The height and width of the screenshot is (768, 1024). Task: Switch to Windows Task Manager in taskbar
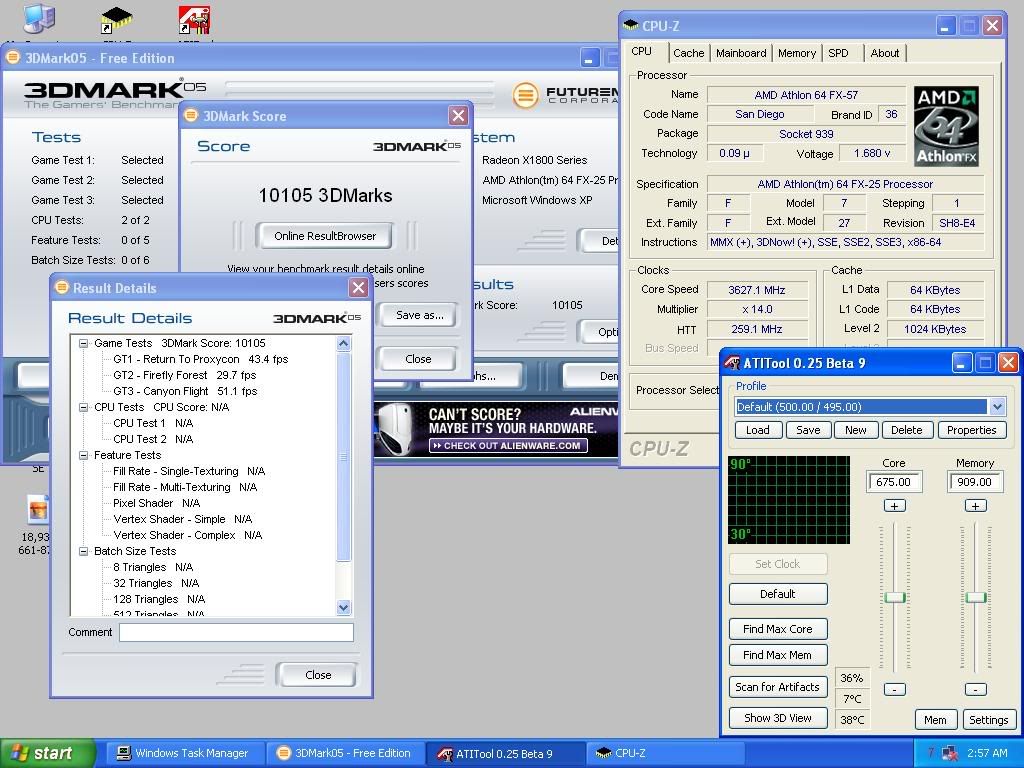[184, 753]
